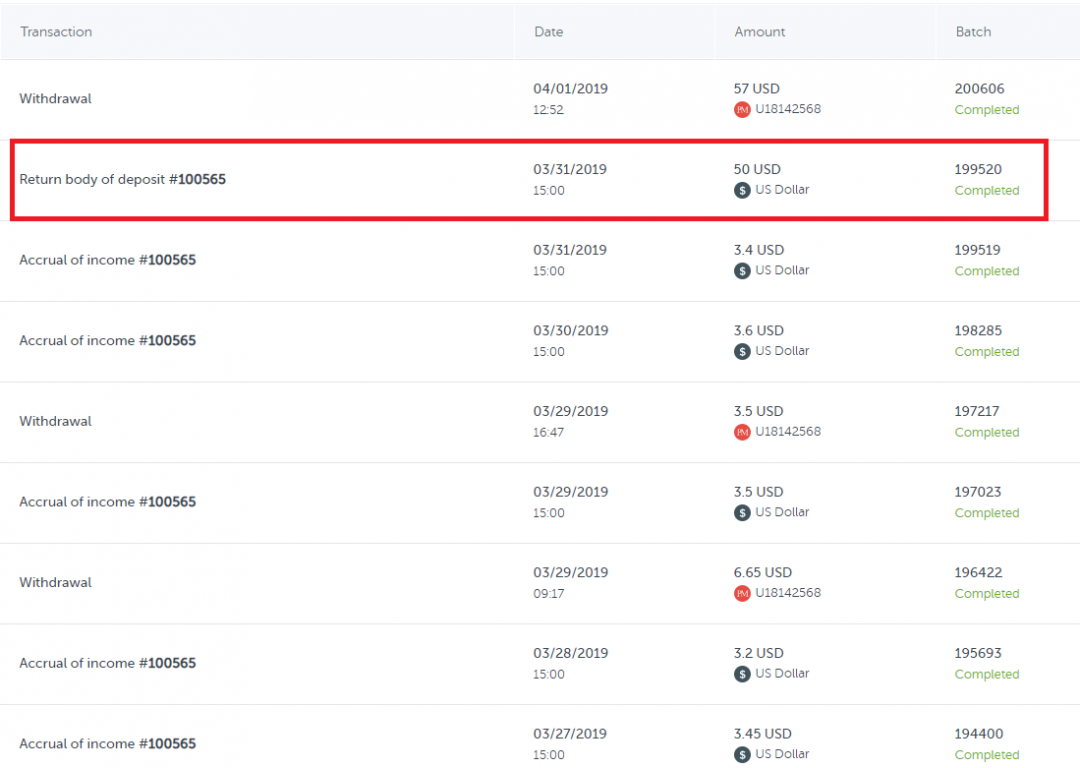Click the dollar icon in the 50 USD row
Image resolution: width=1080 pixels, height=768 pixels.
(742, 190)
